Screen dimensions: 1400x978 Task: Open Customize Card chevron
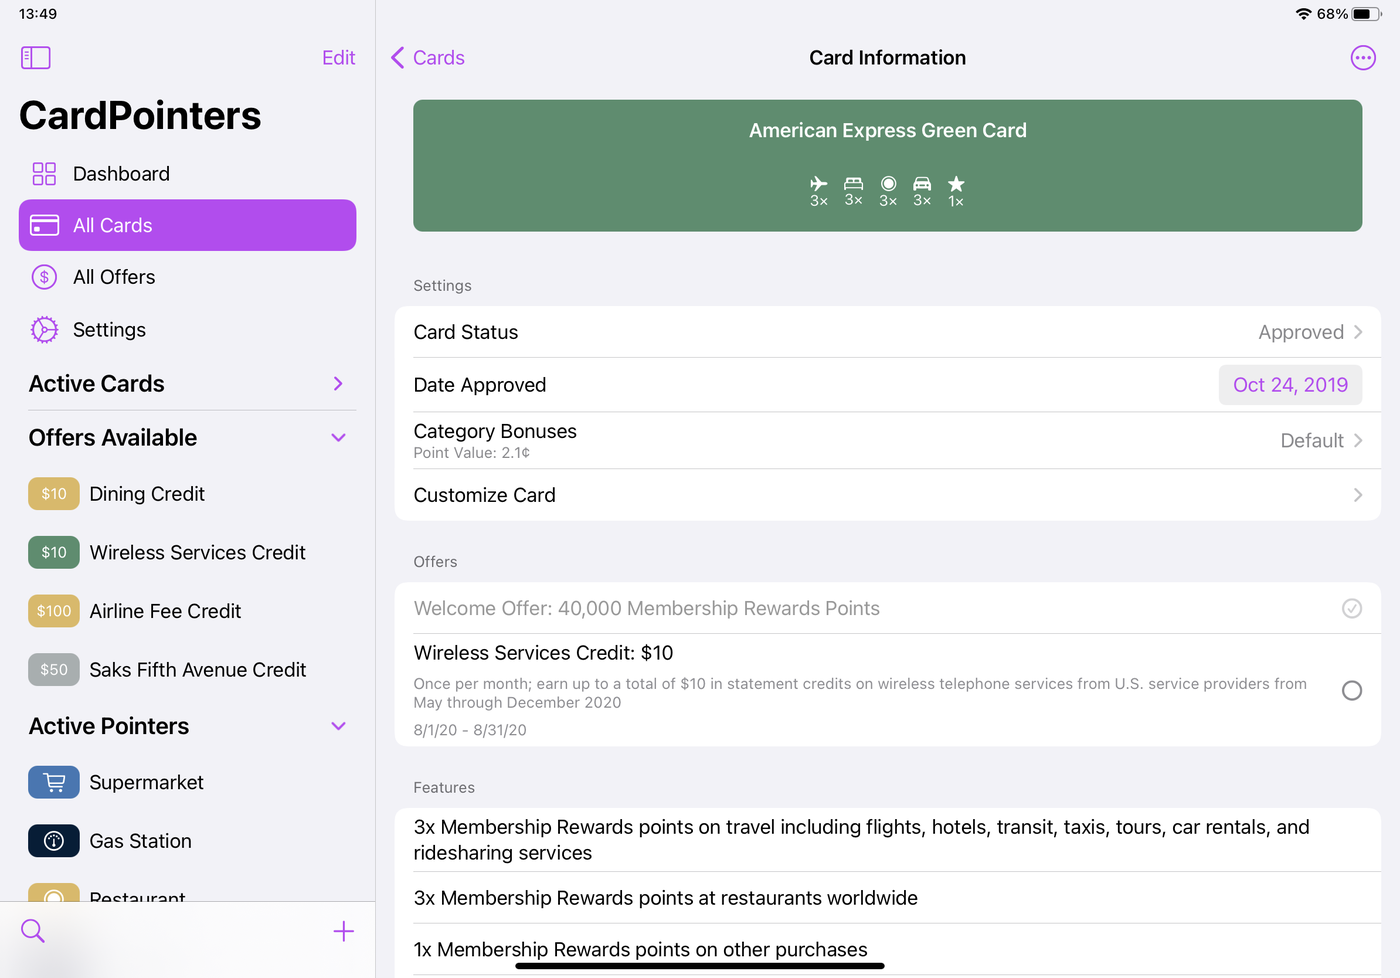point(1358,495)
